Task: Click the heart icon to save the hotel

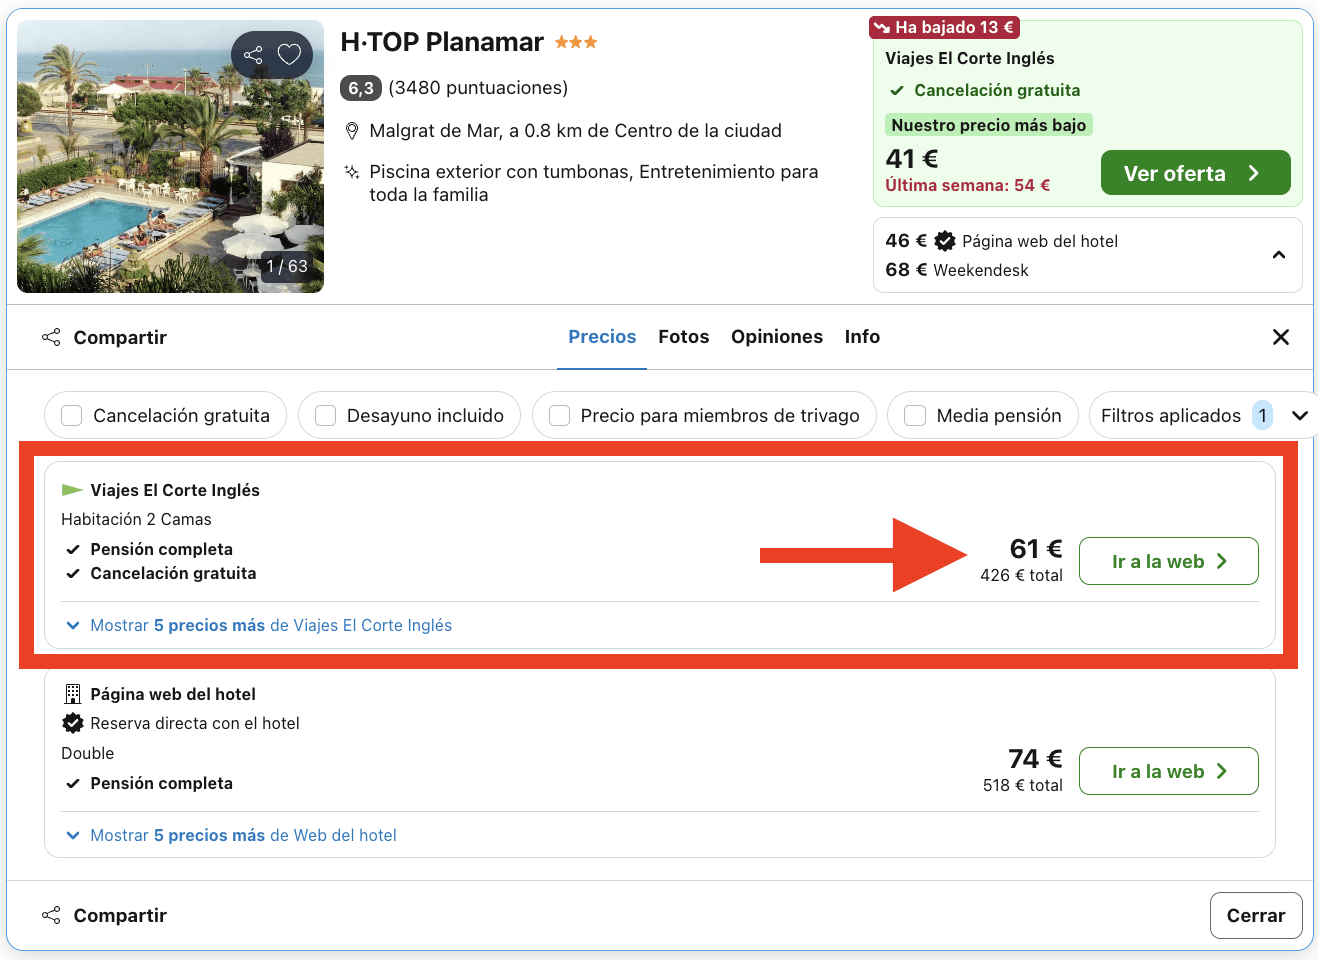Action: pos(289,54)
